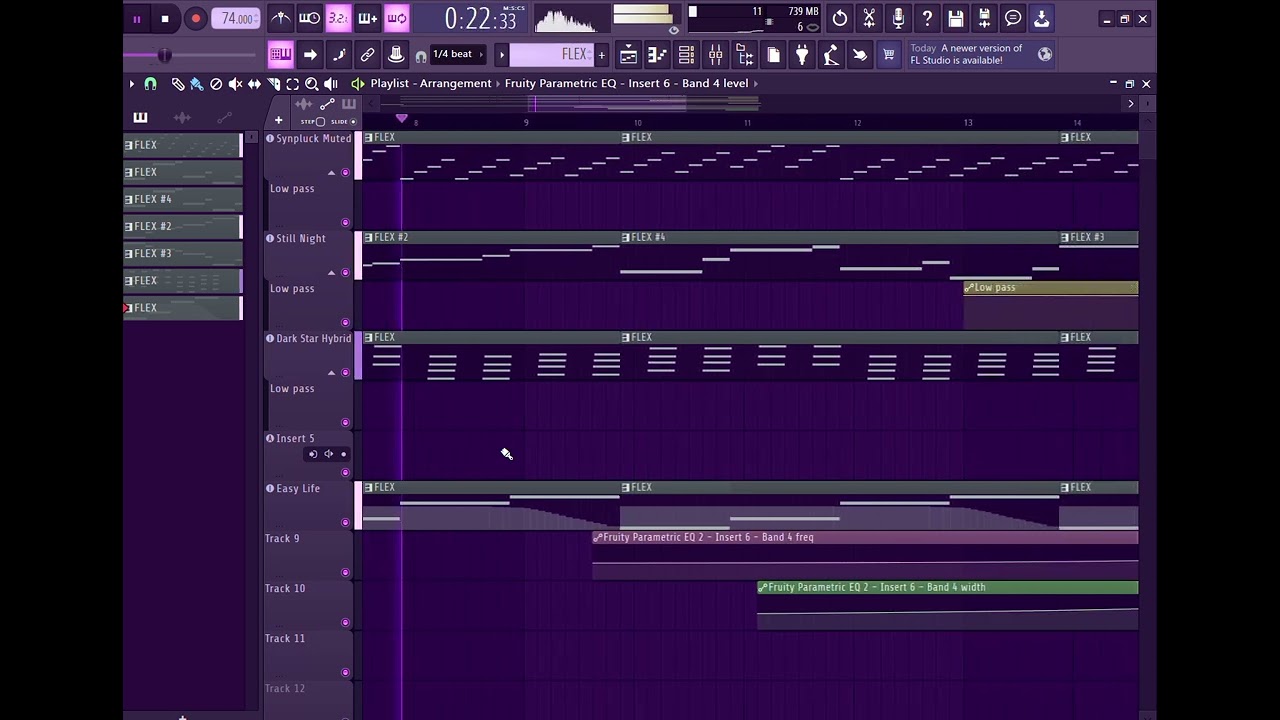The image size is (1280, 720).
Task: Click the touch controller hand icon
Action: [x=859, y=54]
